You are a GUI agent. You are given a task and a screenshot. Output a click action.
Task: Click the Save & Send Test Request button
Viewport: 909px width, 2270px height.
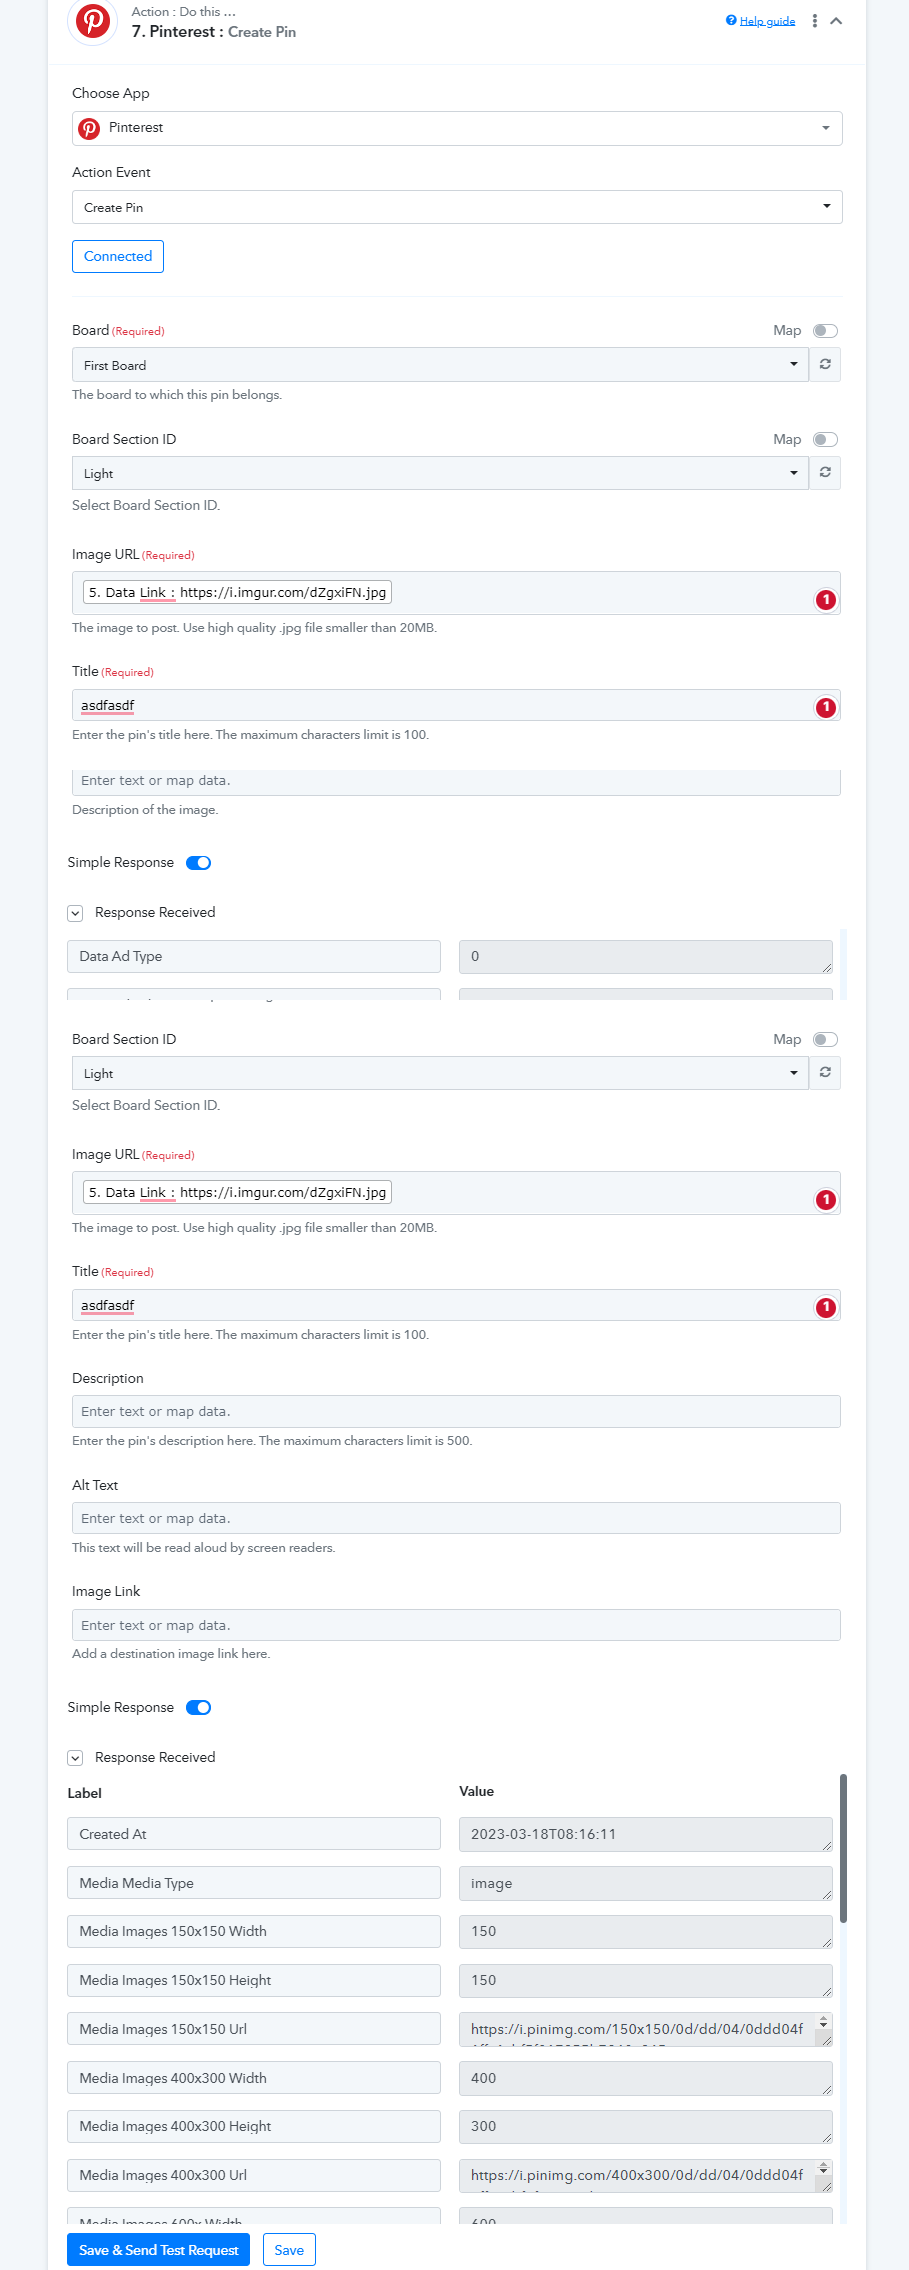point(158,2250)
